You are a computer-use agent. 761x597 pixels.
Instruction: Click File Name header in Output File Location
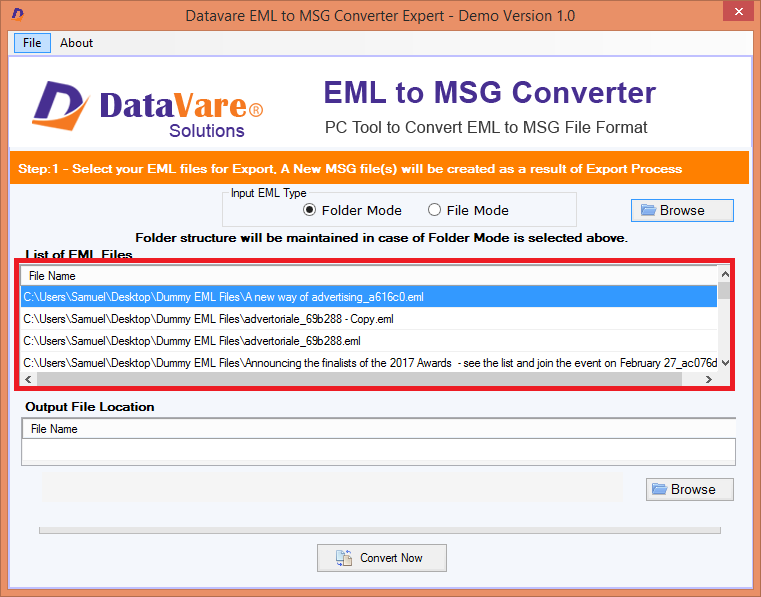(379, 429)
